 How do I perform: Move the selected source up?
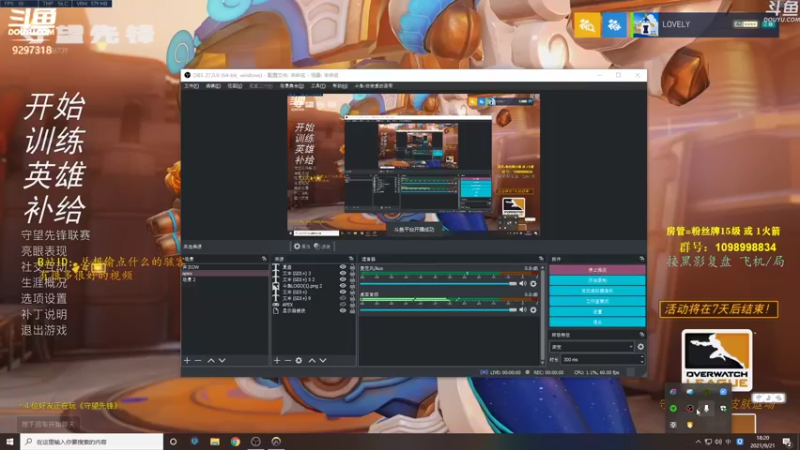(312, 361)
